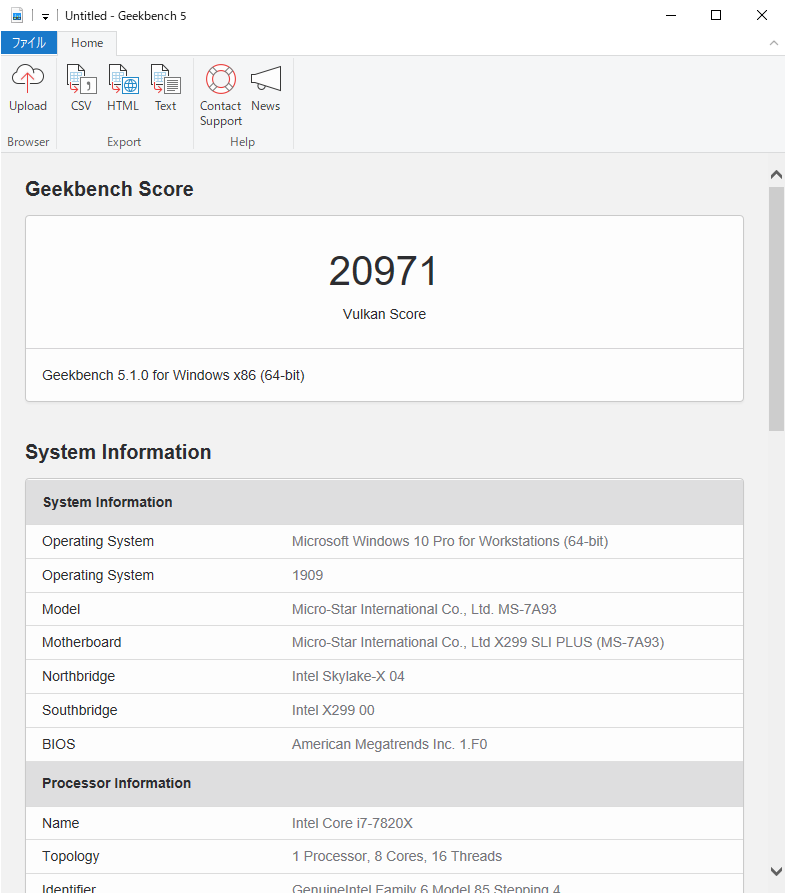The width and height of the screenshot is (786, 894).
Task: Click the Model value MS-7A93
Action: click(x=424, y=609)
